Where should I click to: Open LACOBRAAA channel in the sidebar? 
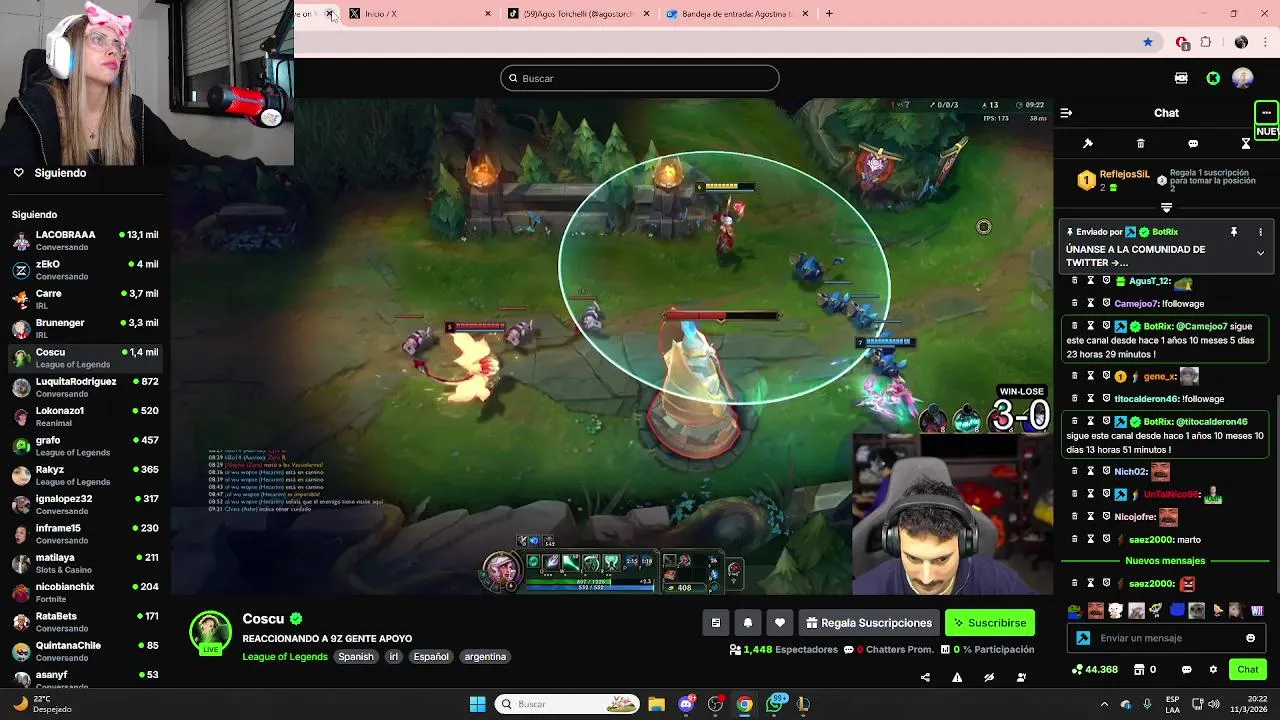[85, 240]
